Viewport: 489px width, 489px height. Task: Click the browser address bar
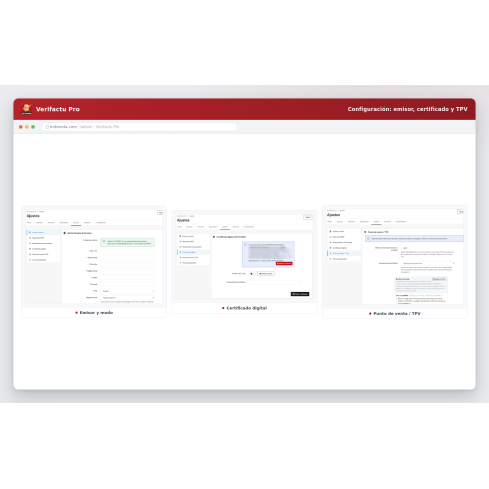(139, 127)
